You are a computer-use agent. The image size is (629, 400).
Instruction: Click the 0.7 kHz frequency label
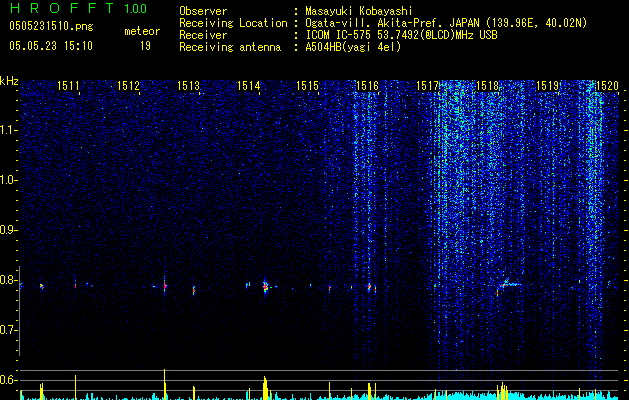coord(9,330)
